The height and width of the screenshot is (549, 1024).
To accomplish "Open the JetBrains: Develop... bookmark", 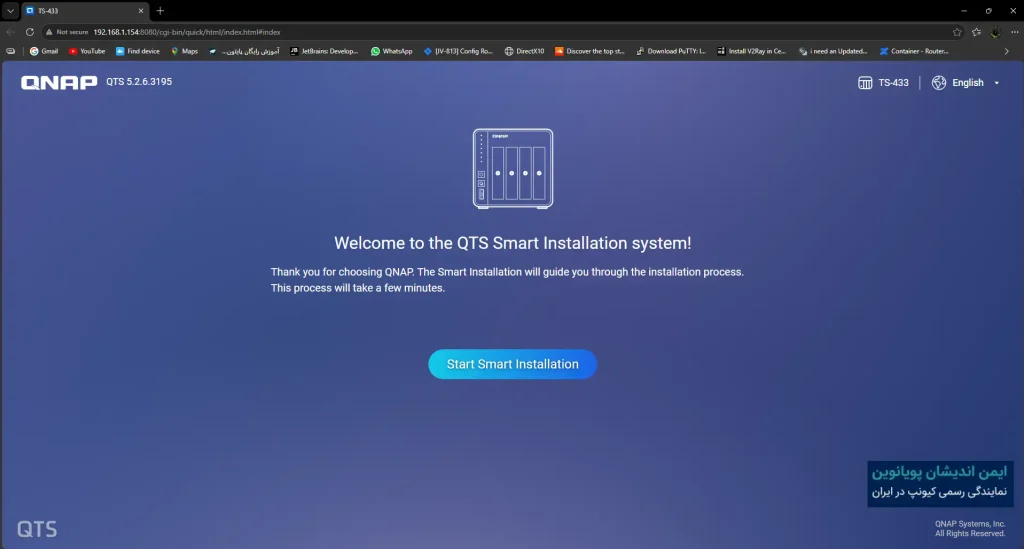I will point(324,51).
